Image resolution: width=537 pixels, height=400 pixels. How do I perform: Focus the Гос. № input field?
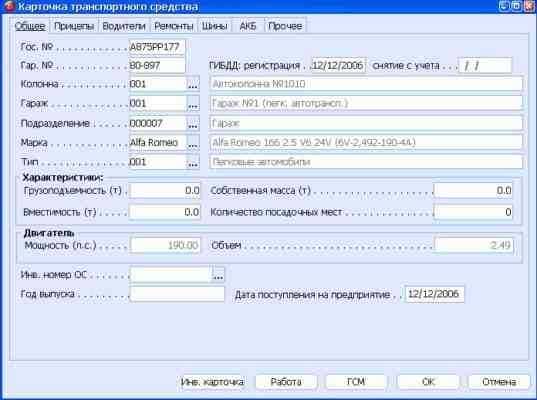(x=157, y=47)
